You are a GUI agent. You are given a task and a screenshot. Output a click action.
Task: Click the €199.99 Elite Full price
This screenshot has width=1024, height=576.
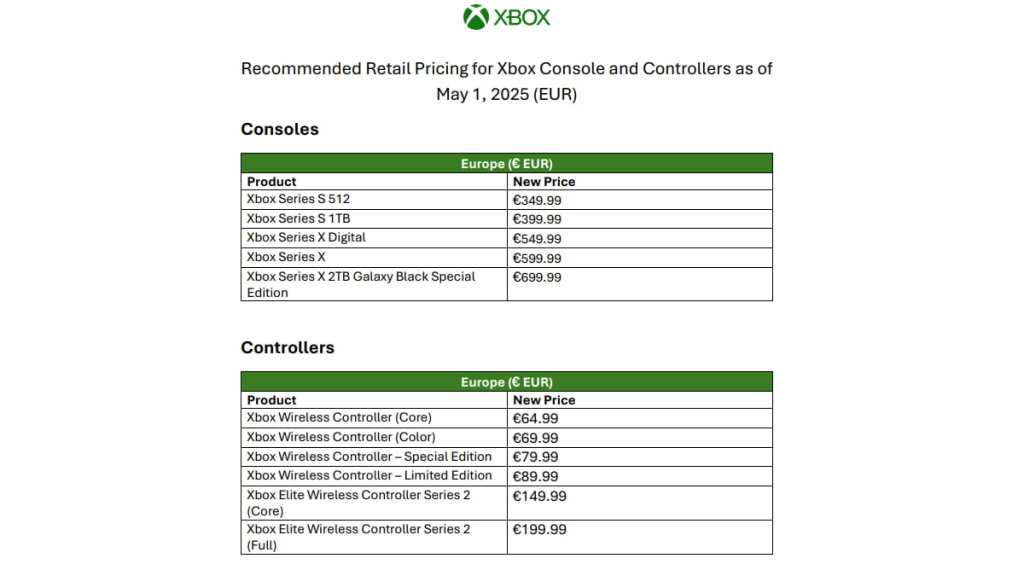539,530
